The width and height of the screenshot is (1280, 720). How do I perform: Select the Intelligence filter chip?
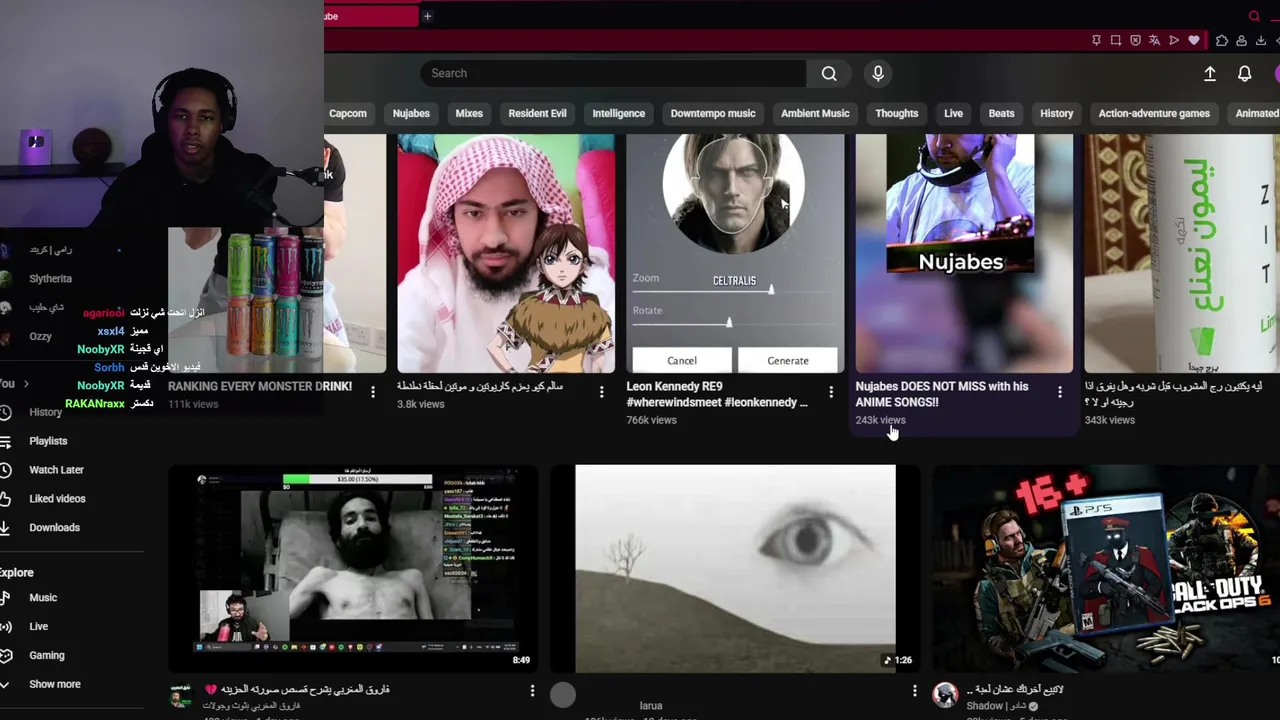(x=618, y=113)
